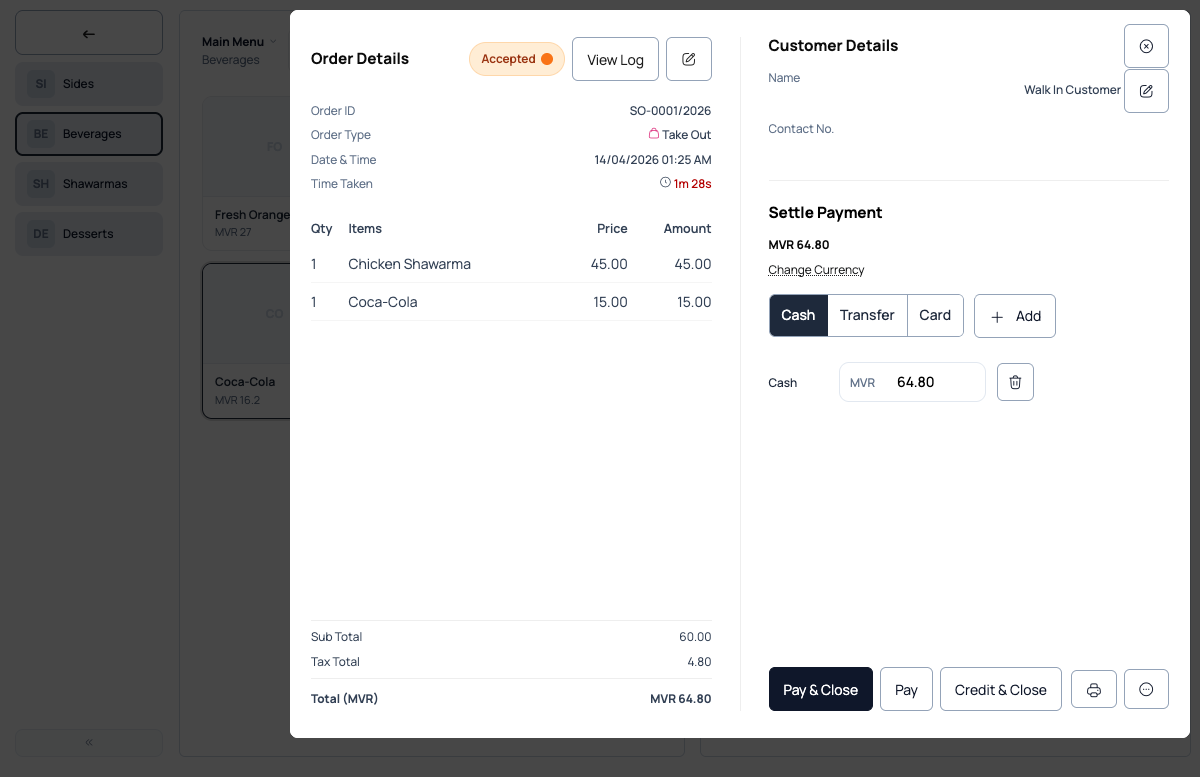Click the Coca-Cola order item row
Viewport: 1200px width, 777px height.
point(511,302)
